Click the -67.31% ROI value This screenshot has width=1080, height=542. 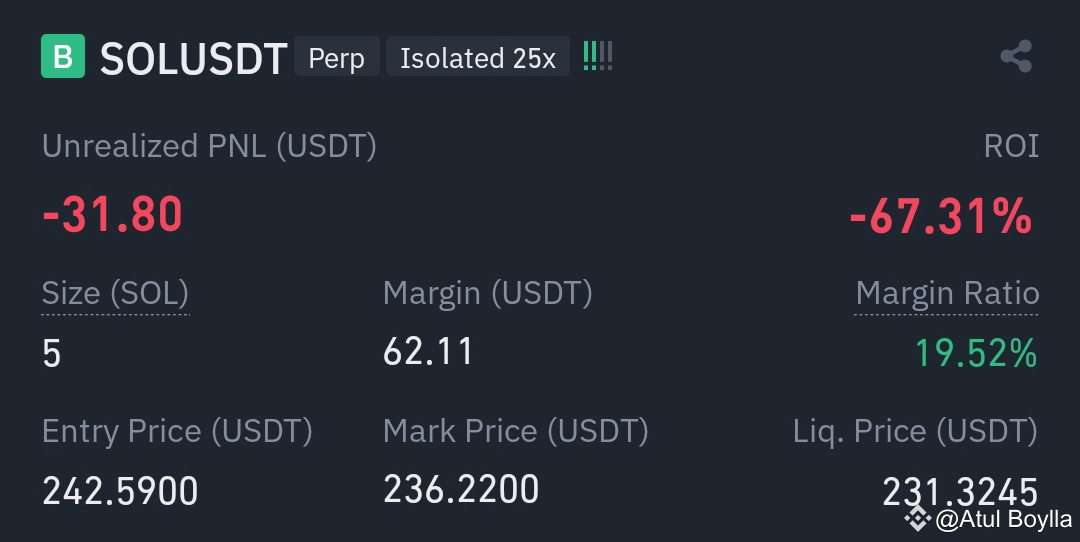[x=942, y=217]
